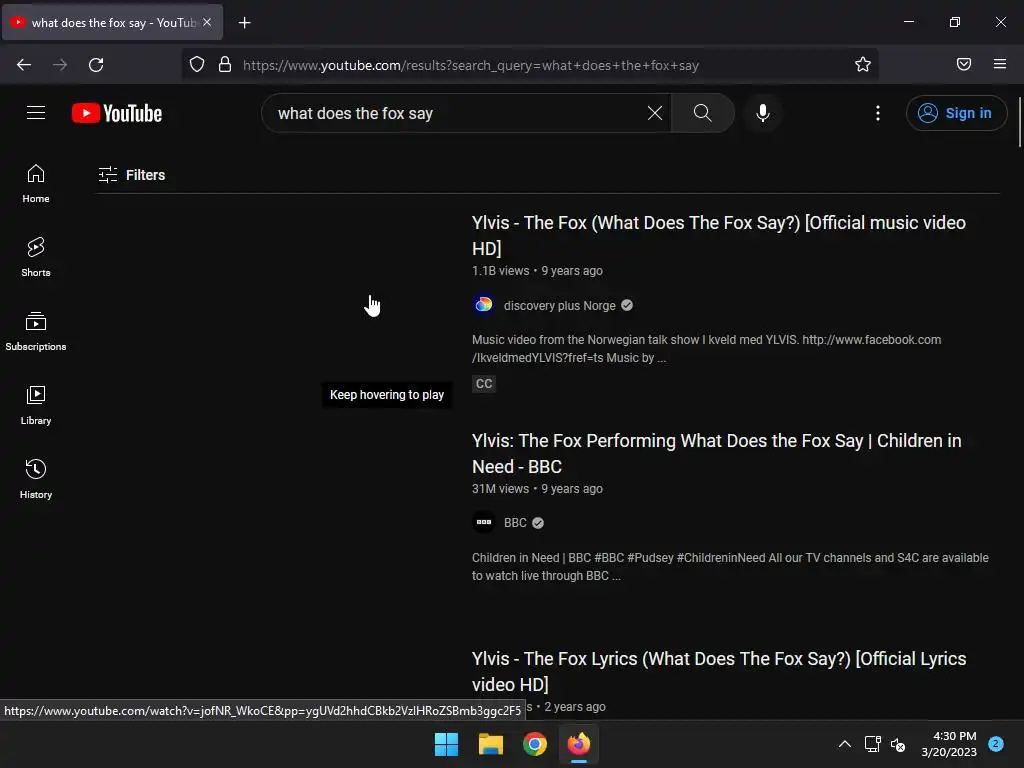1024x768 pixels.
Task: Select the 'what does the fox say - YouTube' tab
Action: coord(112,23)
